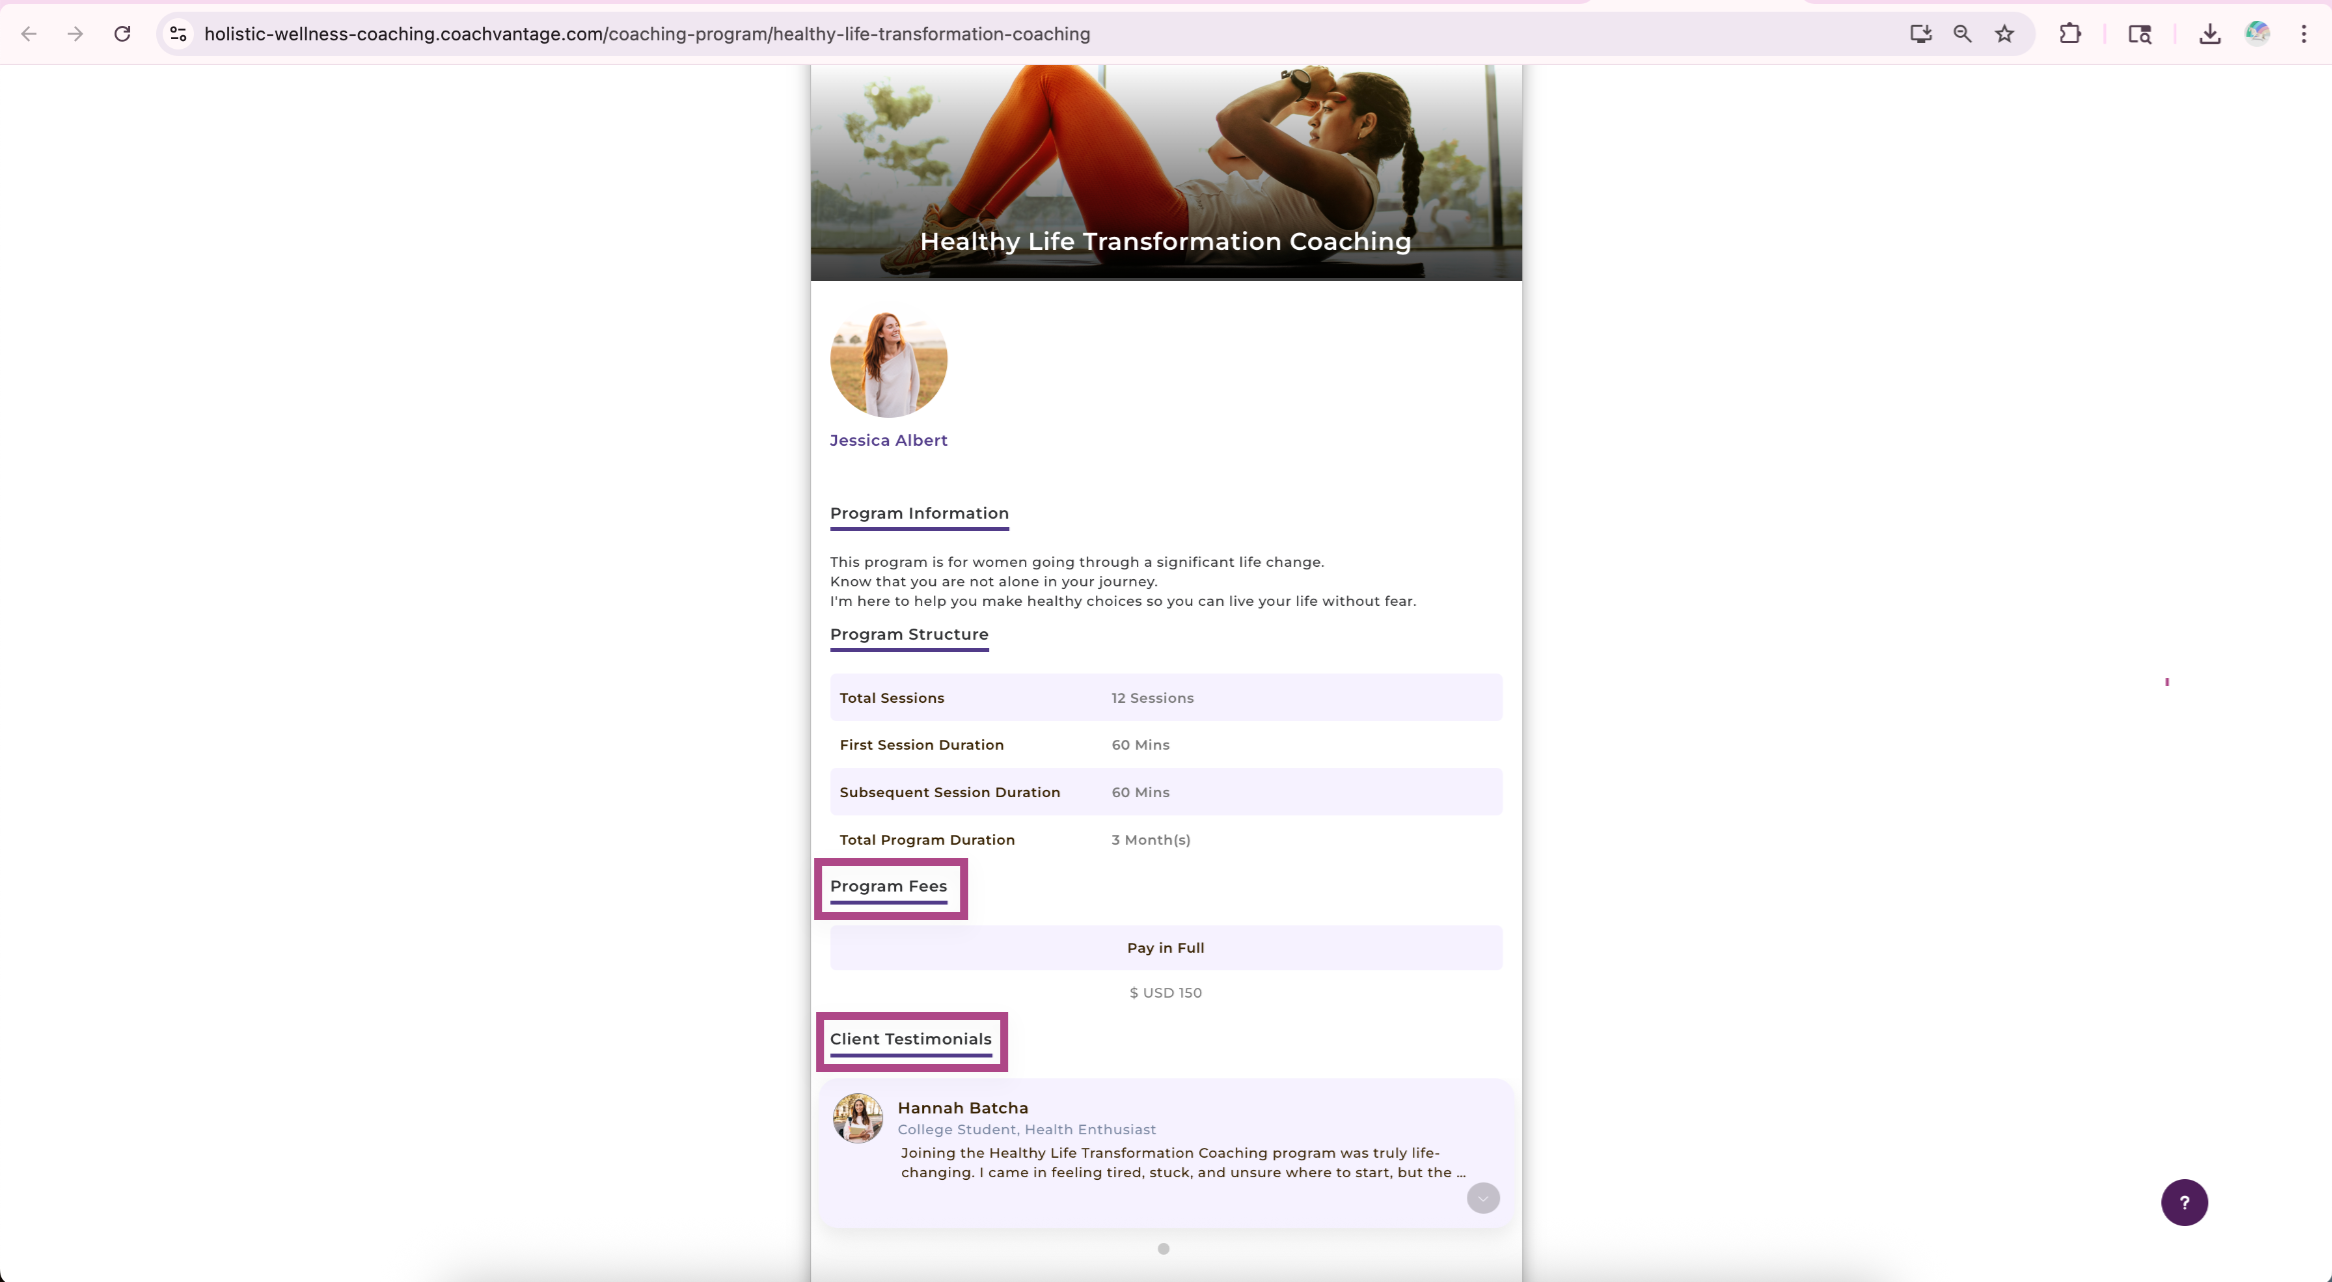Click the install app icon in address bar
Image resolution: width=2332 pixels, height=1282 pixels.
click(1920, 34)
